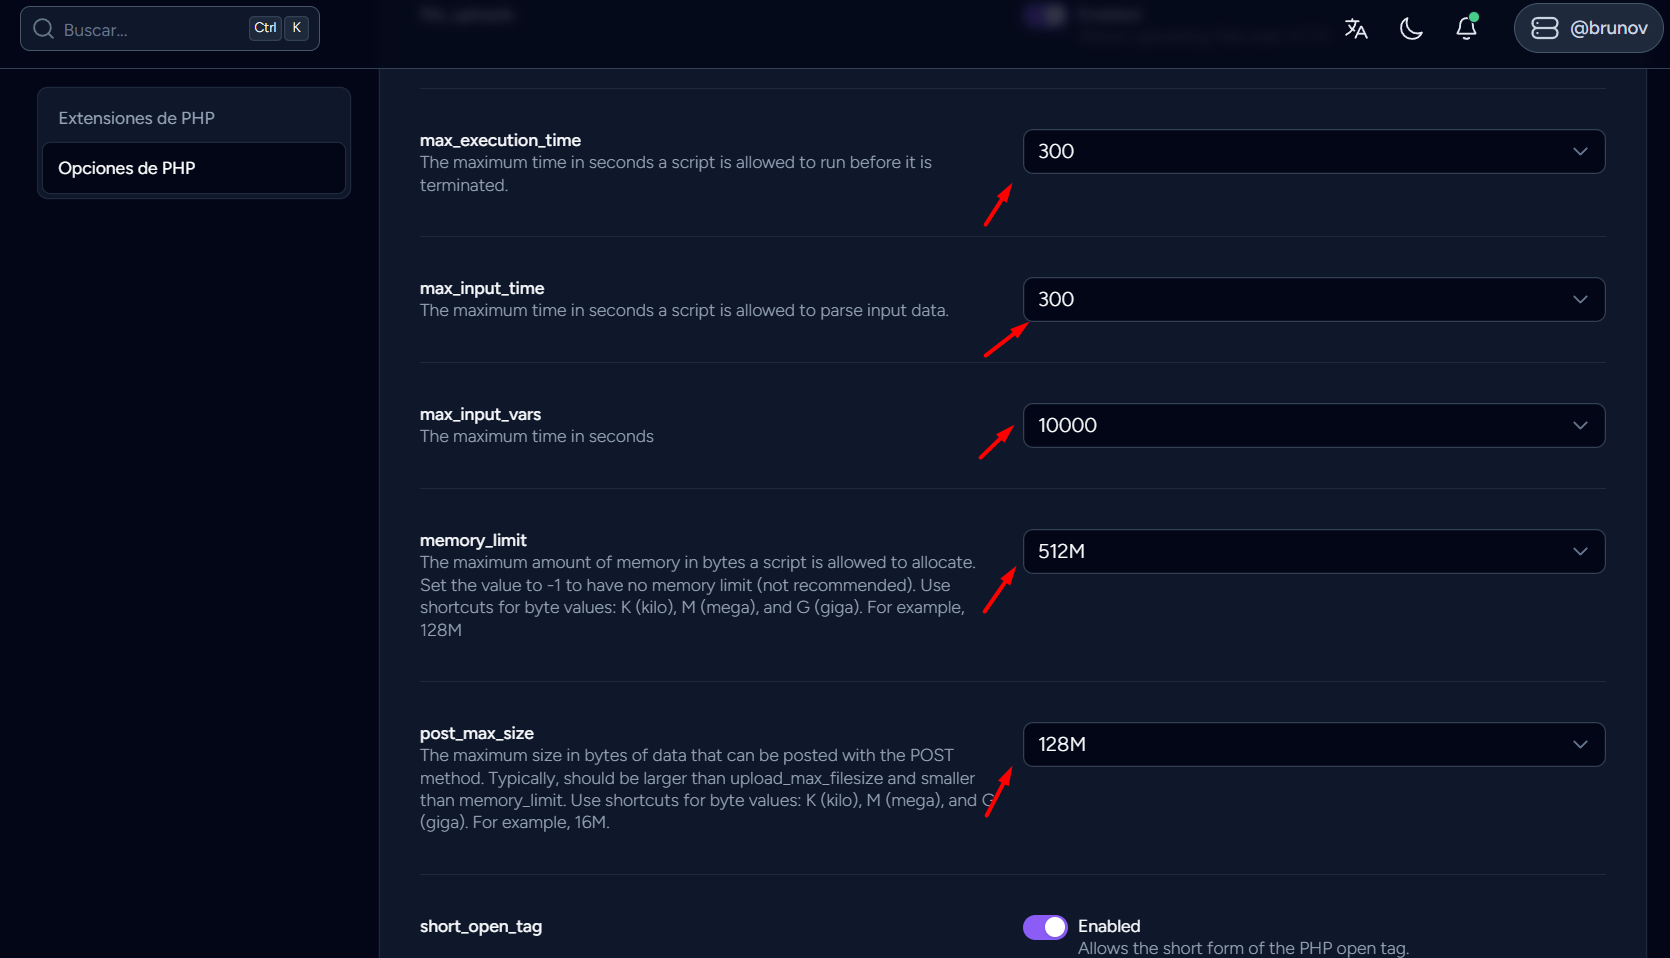The width and height of the screenshot is (1670, 958).
Task: Toggle dark mode with moon icon
Action: pos(1411,29)
